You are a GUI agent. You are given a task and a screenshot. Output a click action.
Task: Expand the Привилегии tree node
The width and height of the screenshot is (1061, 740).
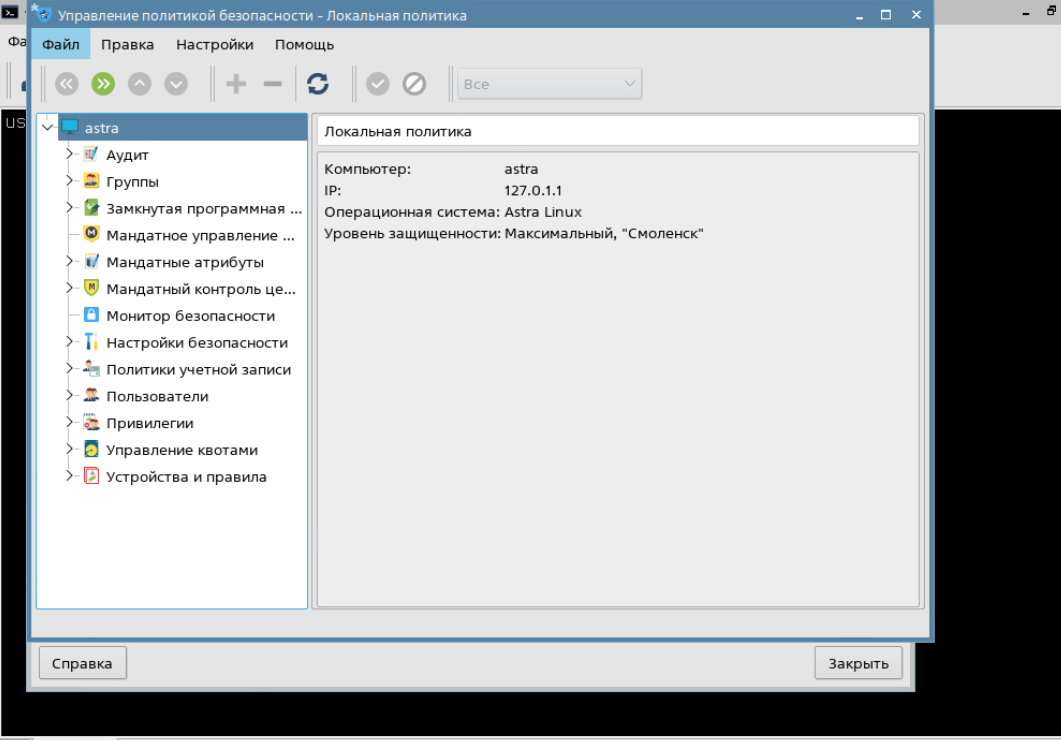click(x=69, y=422)
